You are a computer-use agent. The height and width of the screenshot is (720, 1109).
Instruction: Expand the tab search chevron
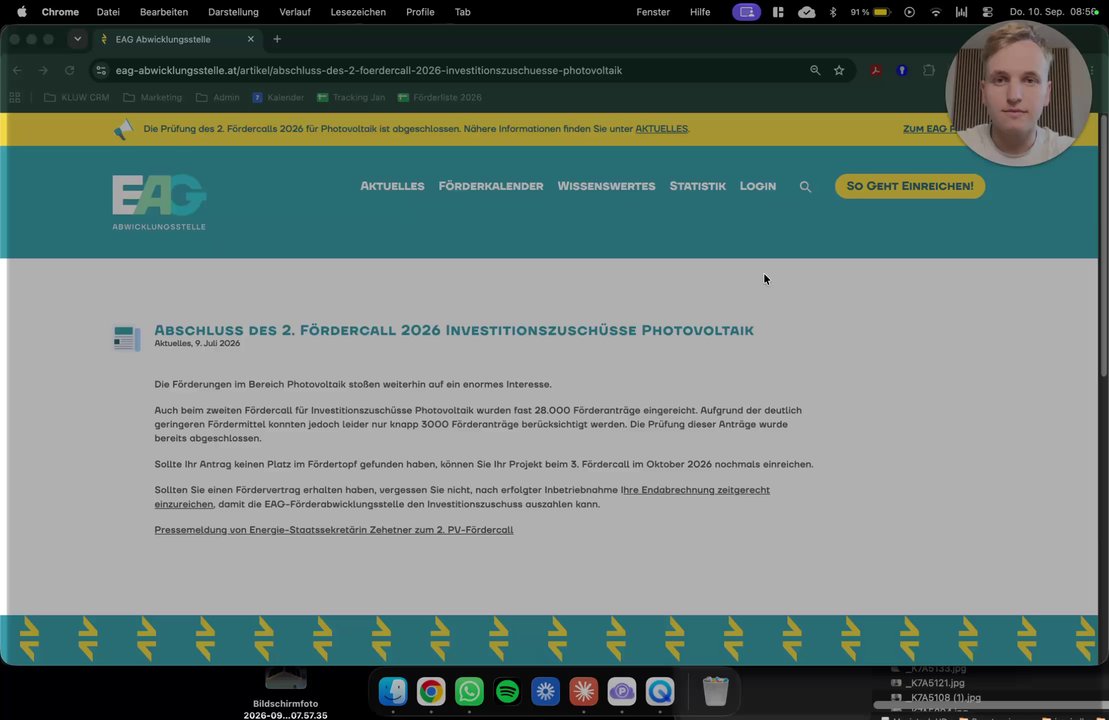click(77, 39)
